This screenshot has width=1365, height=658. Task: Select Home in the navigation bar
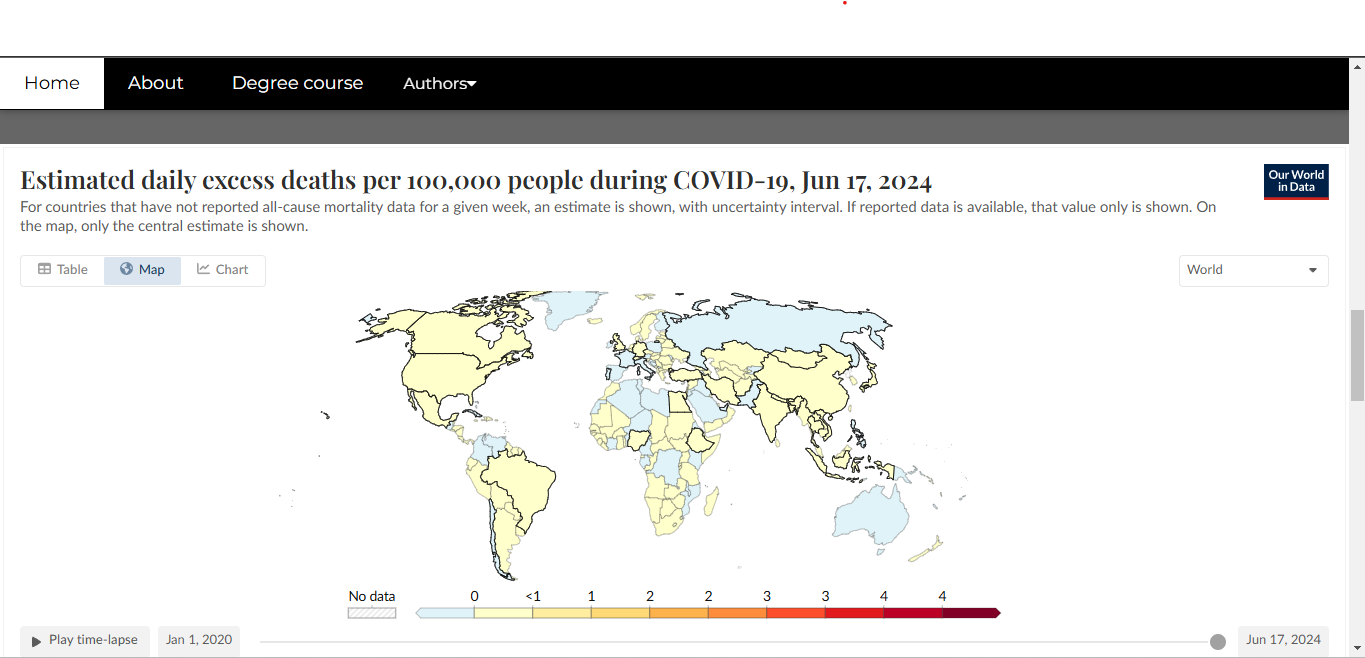tap(51, 83)
